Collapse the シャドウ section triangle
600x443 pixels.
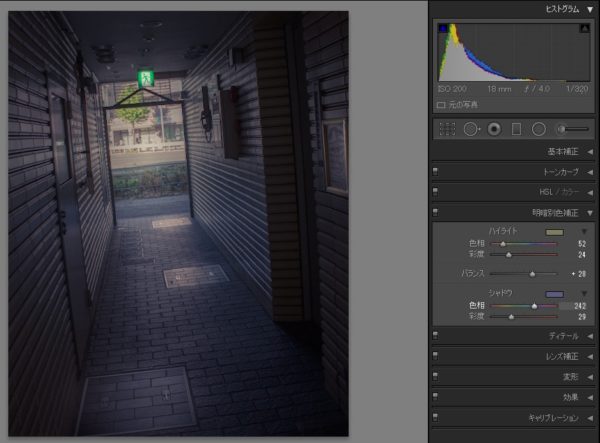[x=584, y=294]
